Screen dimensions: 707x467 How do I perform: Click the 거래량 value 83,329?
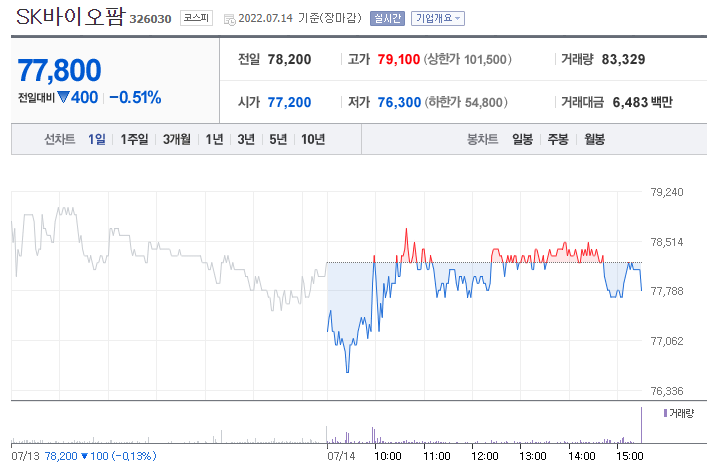(623, 60)
